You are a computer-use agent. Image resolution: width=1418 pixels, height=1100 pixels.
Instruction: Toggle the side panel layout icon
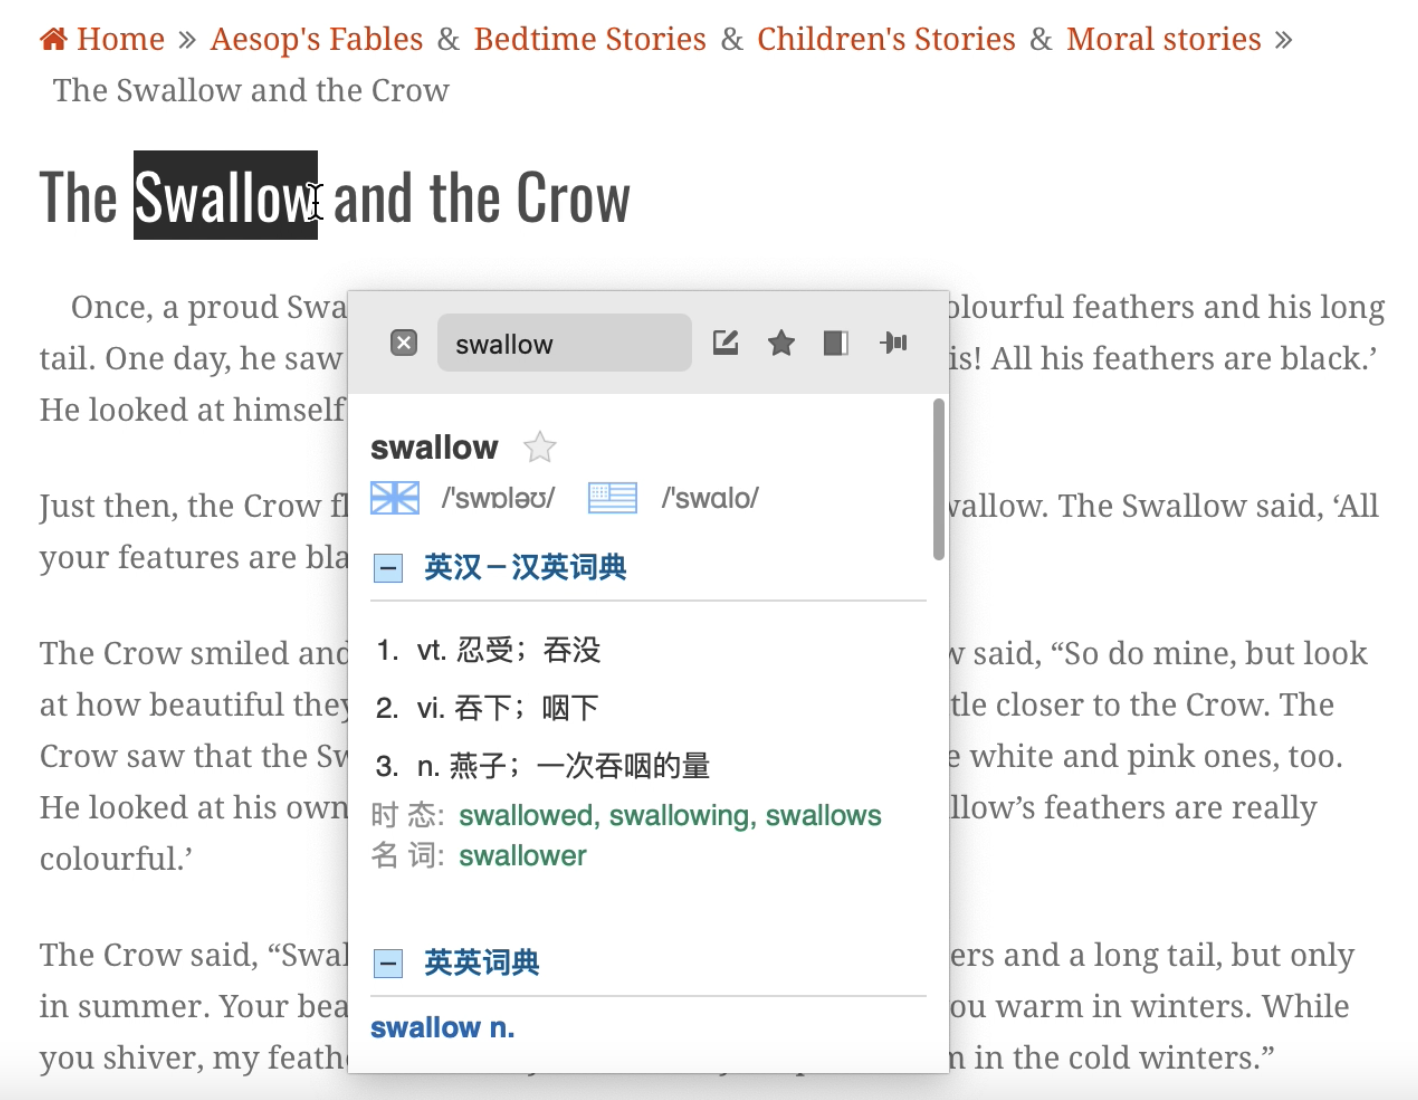click(836, 343)
